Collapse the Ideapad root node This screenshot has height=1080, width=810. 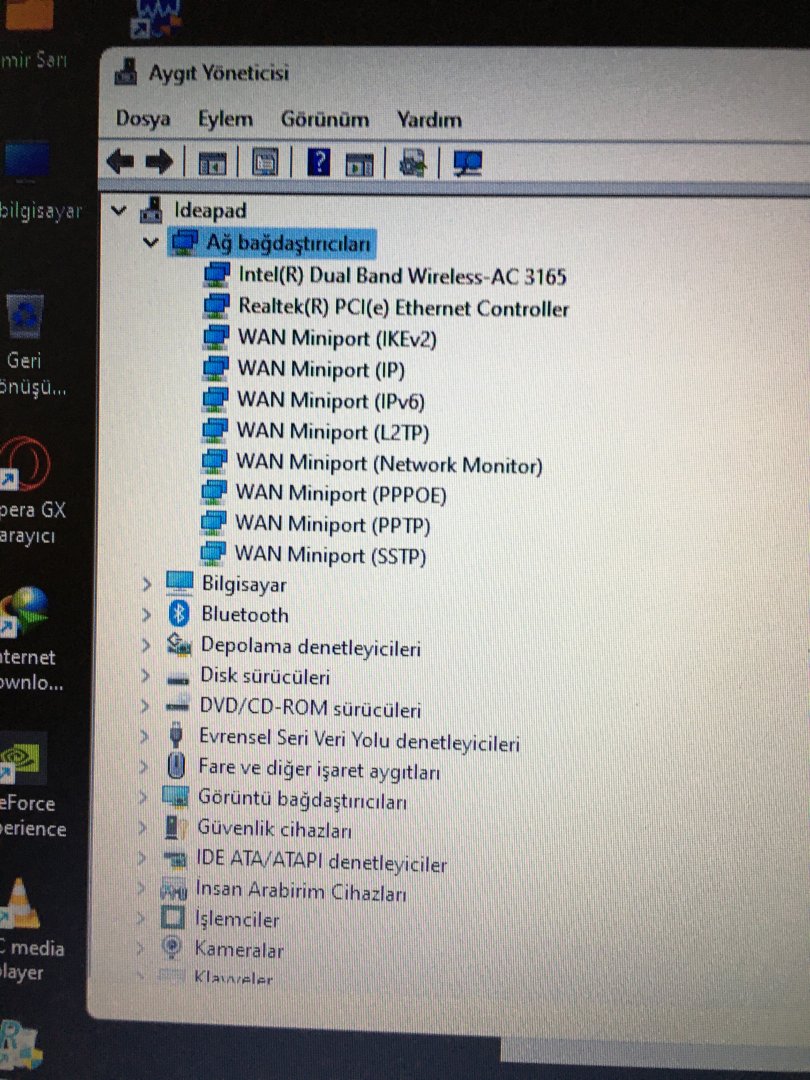[x=118, y=209]
